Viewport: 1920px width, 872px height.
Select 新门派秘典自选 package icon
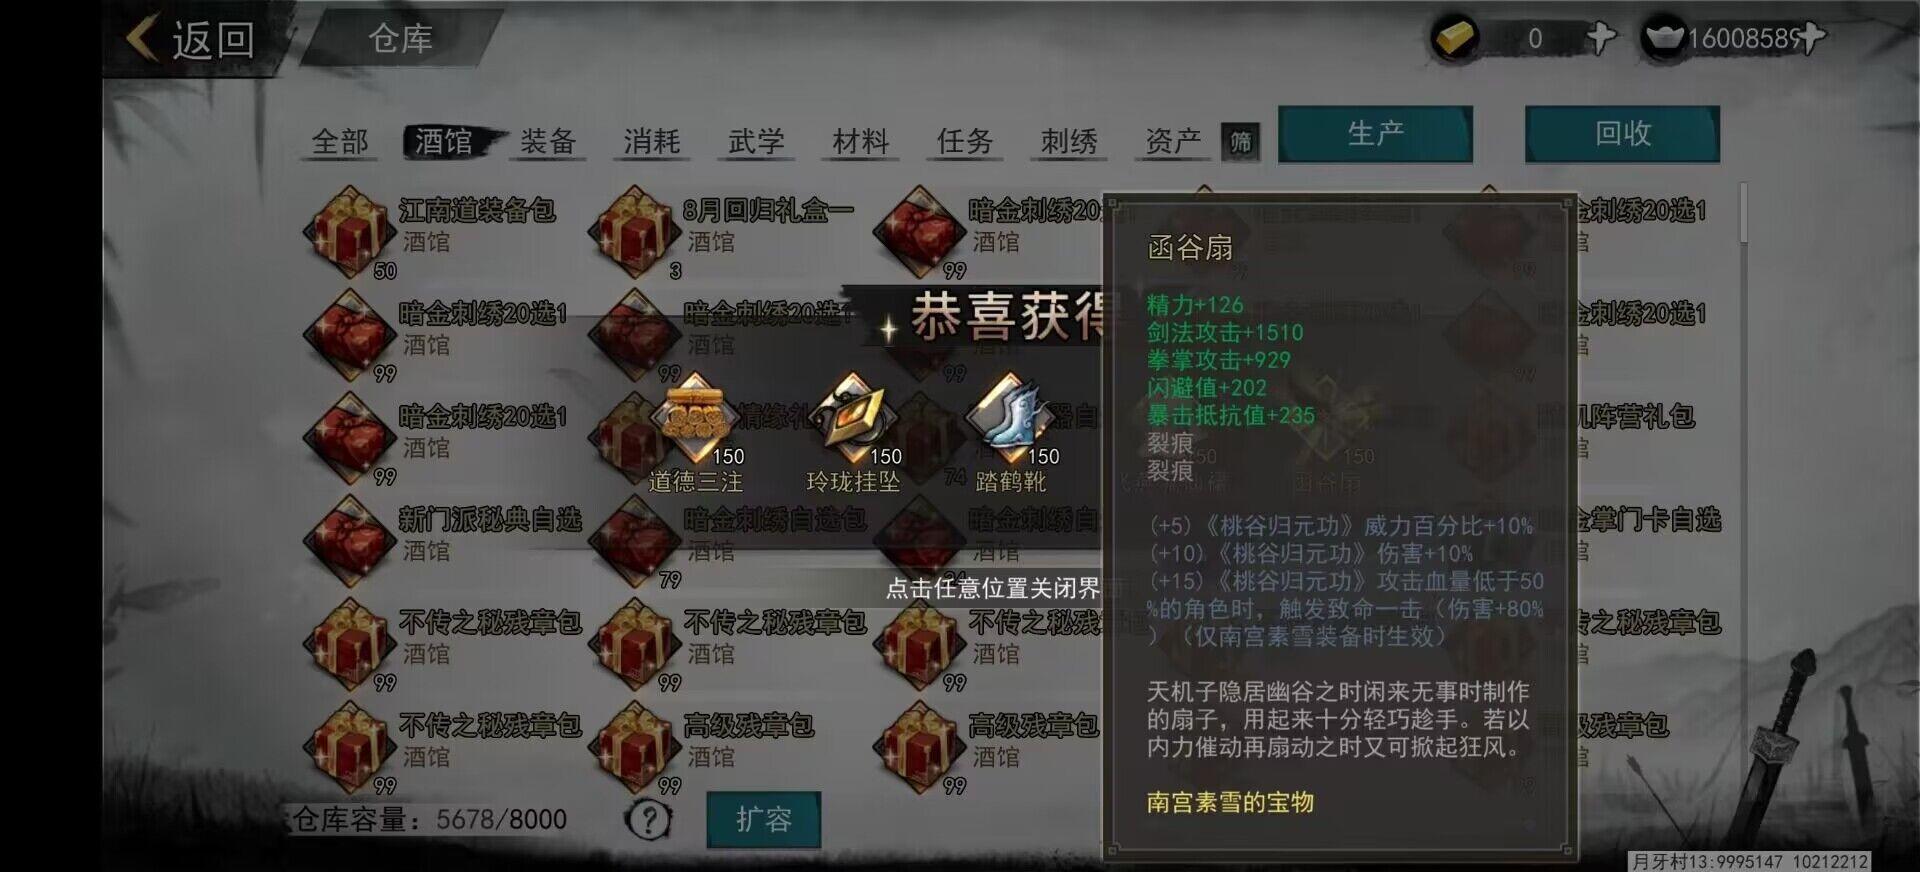347,541
